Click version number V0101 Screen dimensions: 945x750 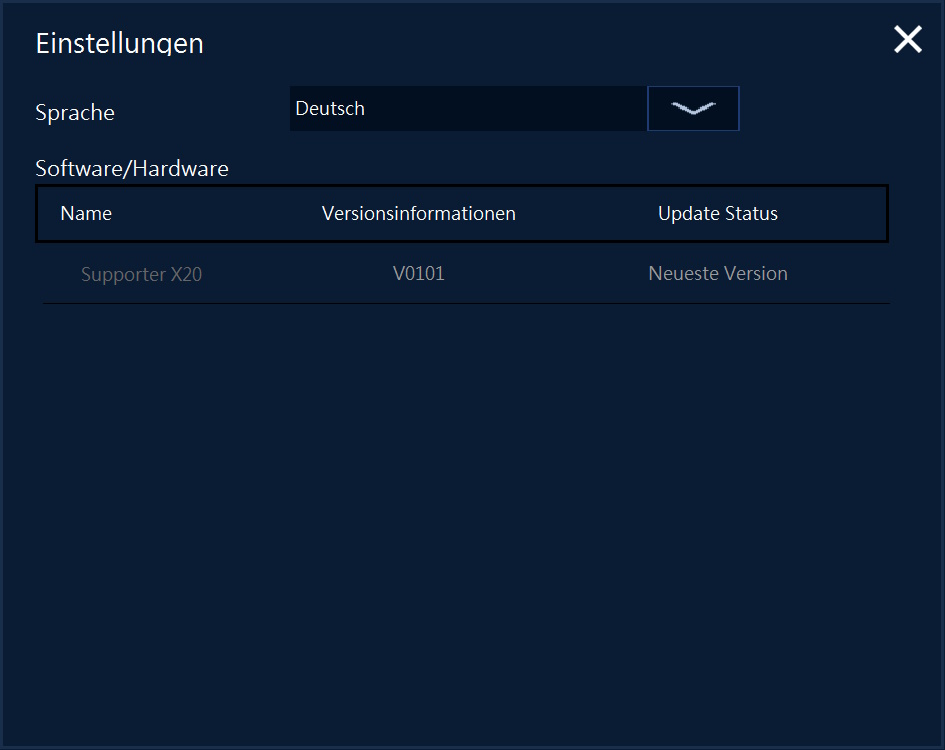[x=419, y=273]
